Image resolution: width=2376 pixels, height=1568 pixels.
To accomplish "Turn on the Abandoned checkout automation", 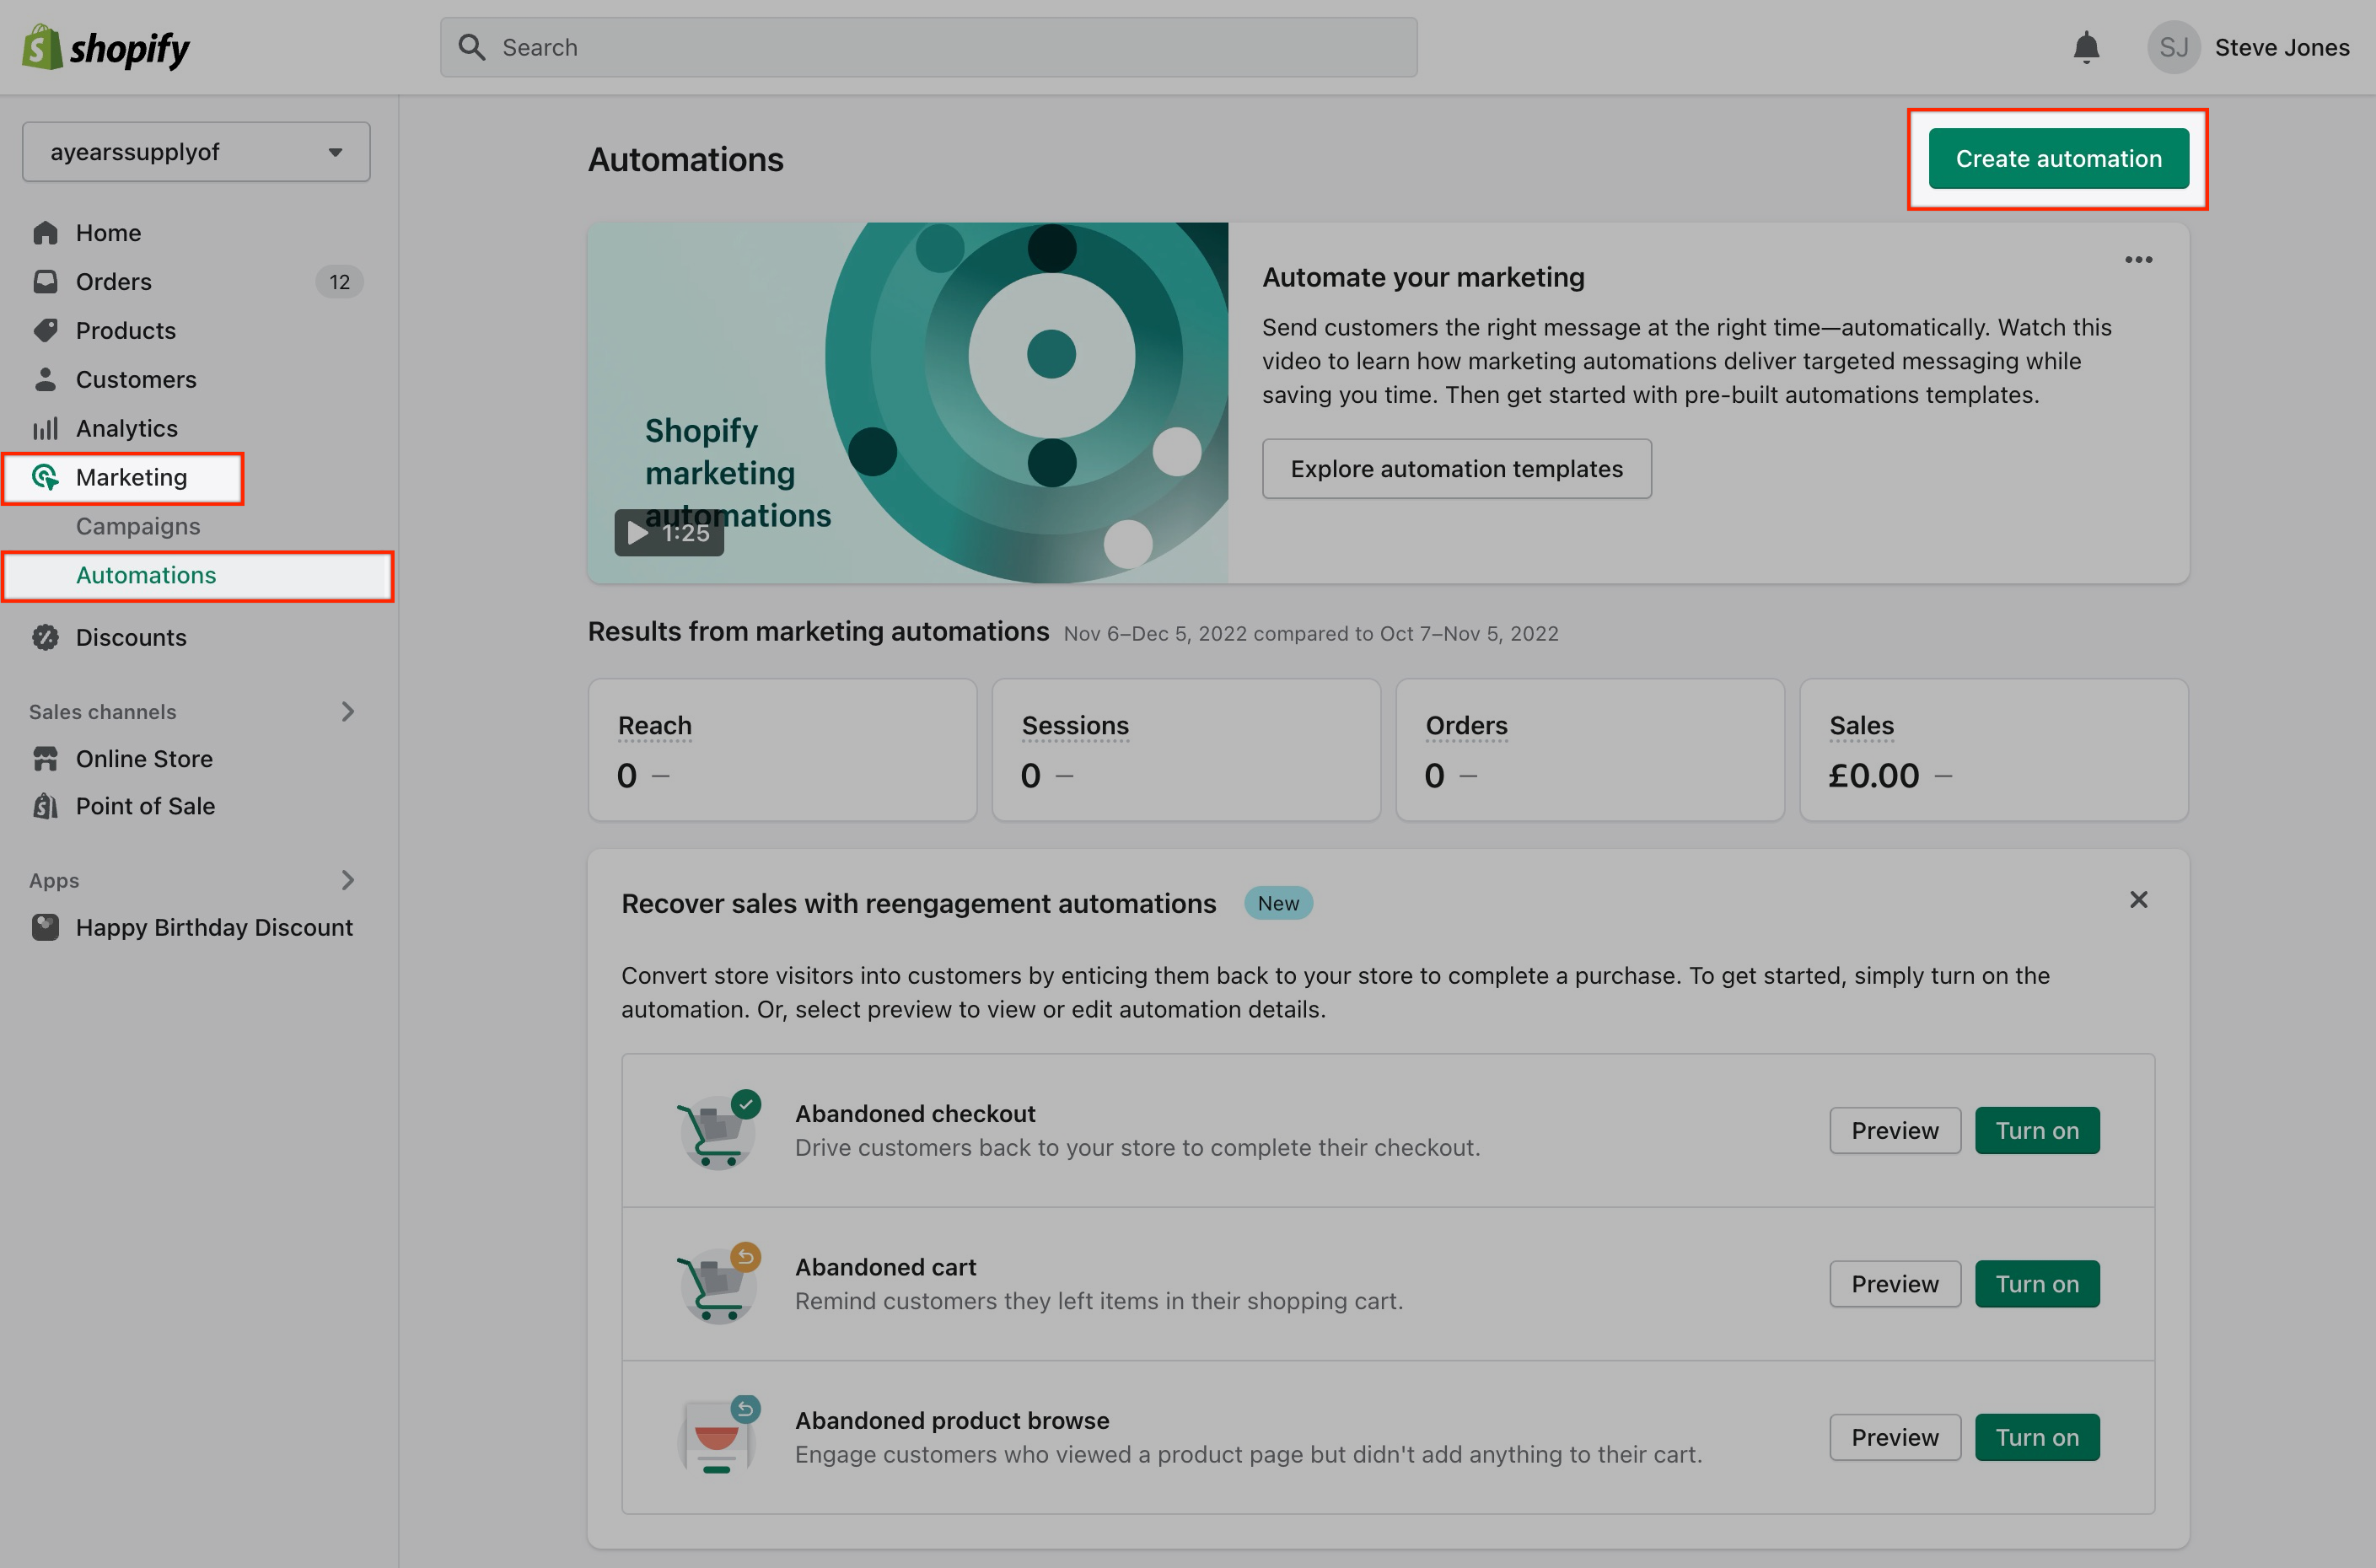I will pos(2036,1130).
